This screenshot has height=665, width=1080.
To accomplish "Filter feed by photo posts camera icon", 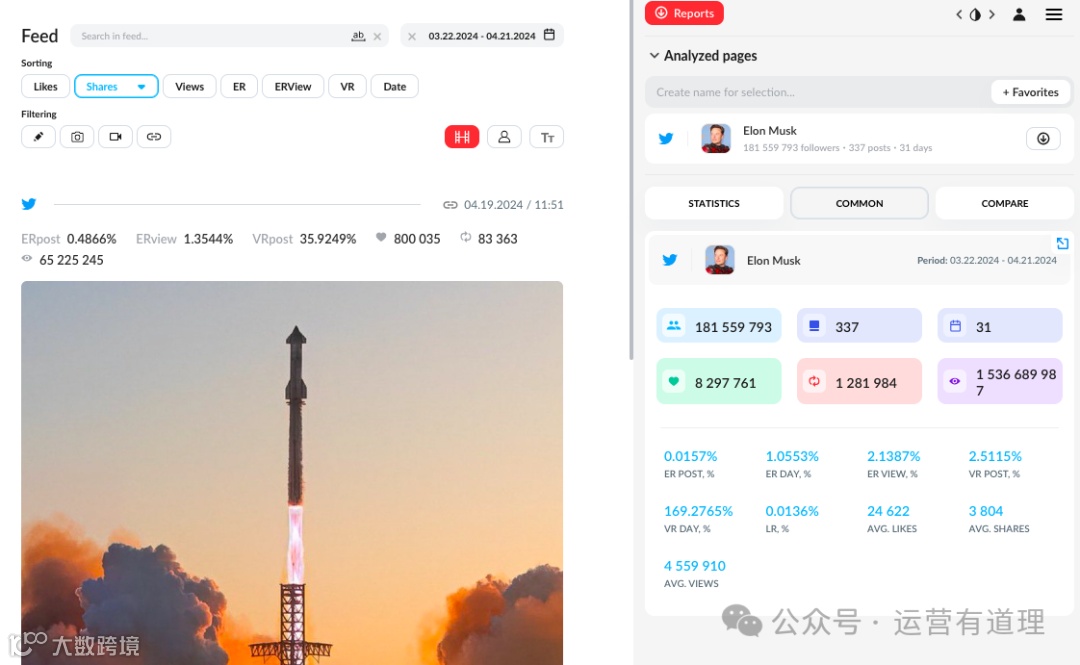I will pos(77,136).
